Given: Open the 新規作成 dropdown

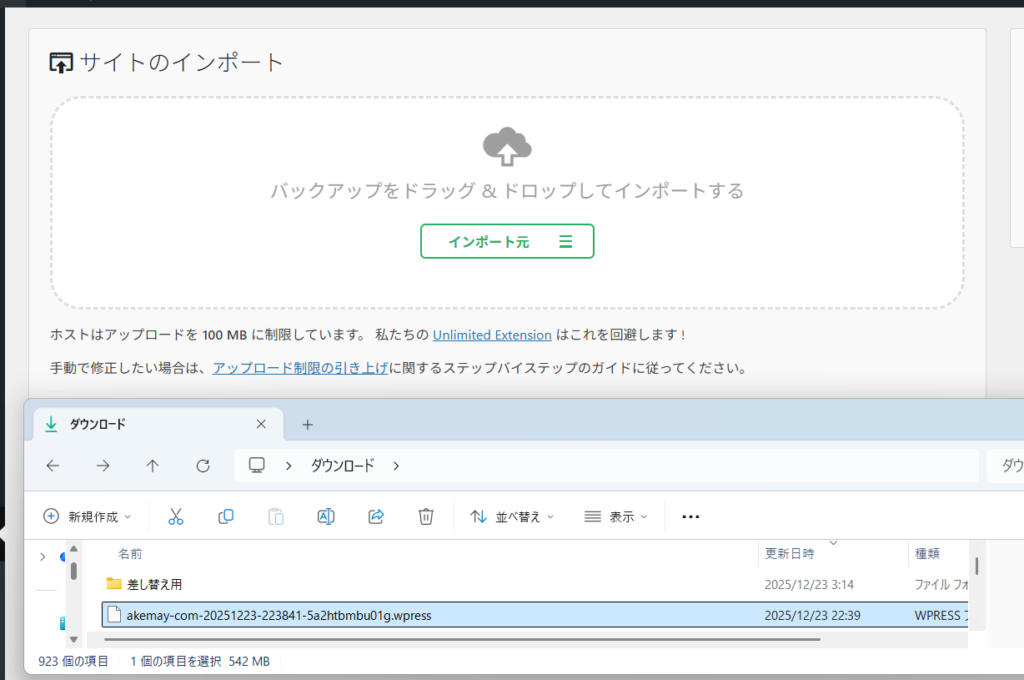Looking at the screenshot, I should (x=88, y=517).
